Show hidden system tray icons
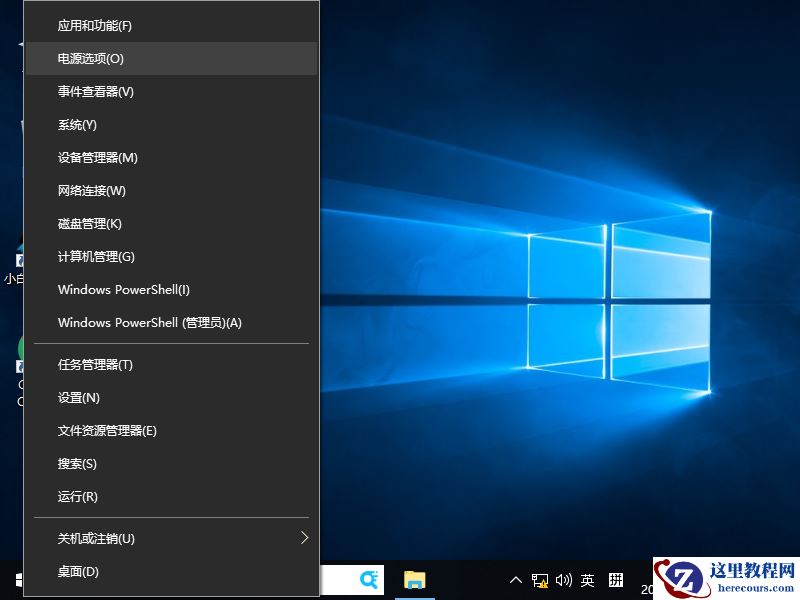This screenshot has width=800, height=600. tap(515, 580)
